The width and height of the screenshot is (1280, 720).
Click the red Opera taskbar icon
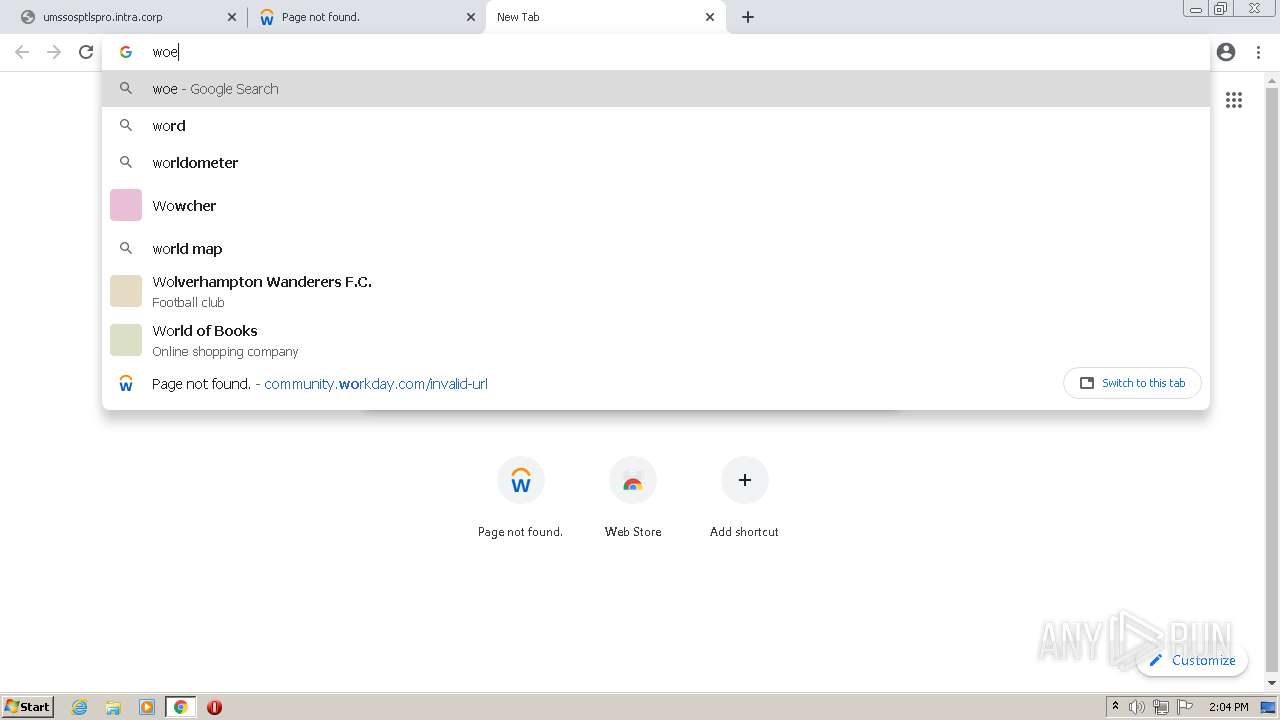[x=214, y=707]
